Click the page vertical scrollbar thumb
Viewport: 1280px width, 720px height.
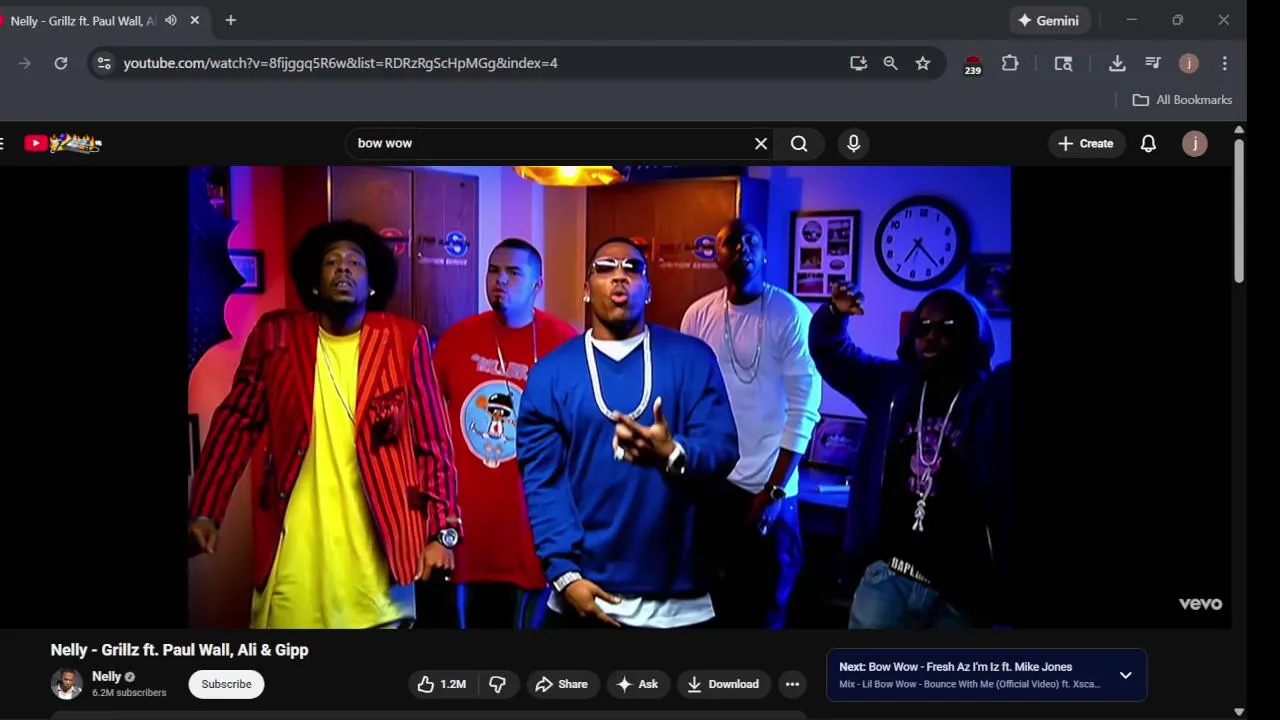(1239, 210)
